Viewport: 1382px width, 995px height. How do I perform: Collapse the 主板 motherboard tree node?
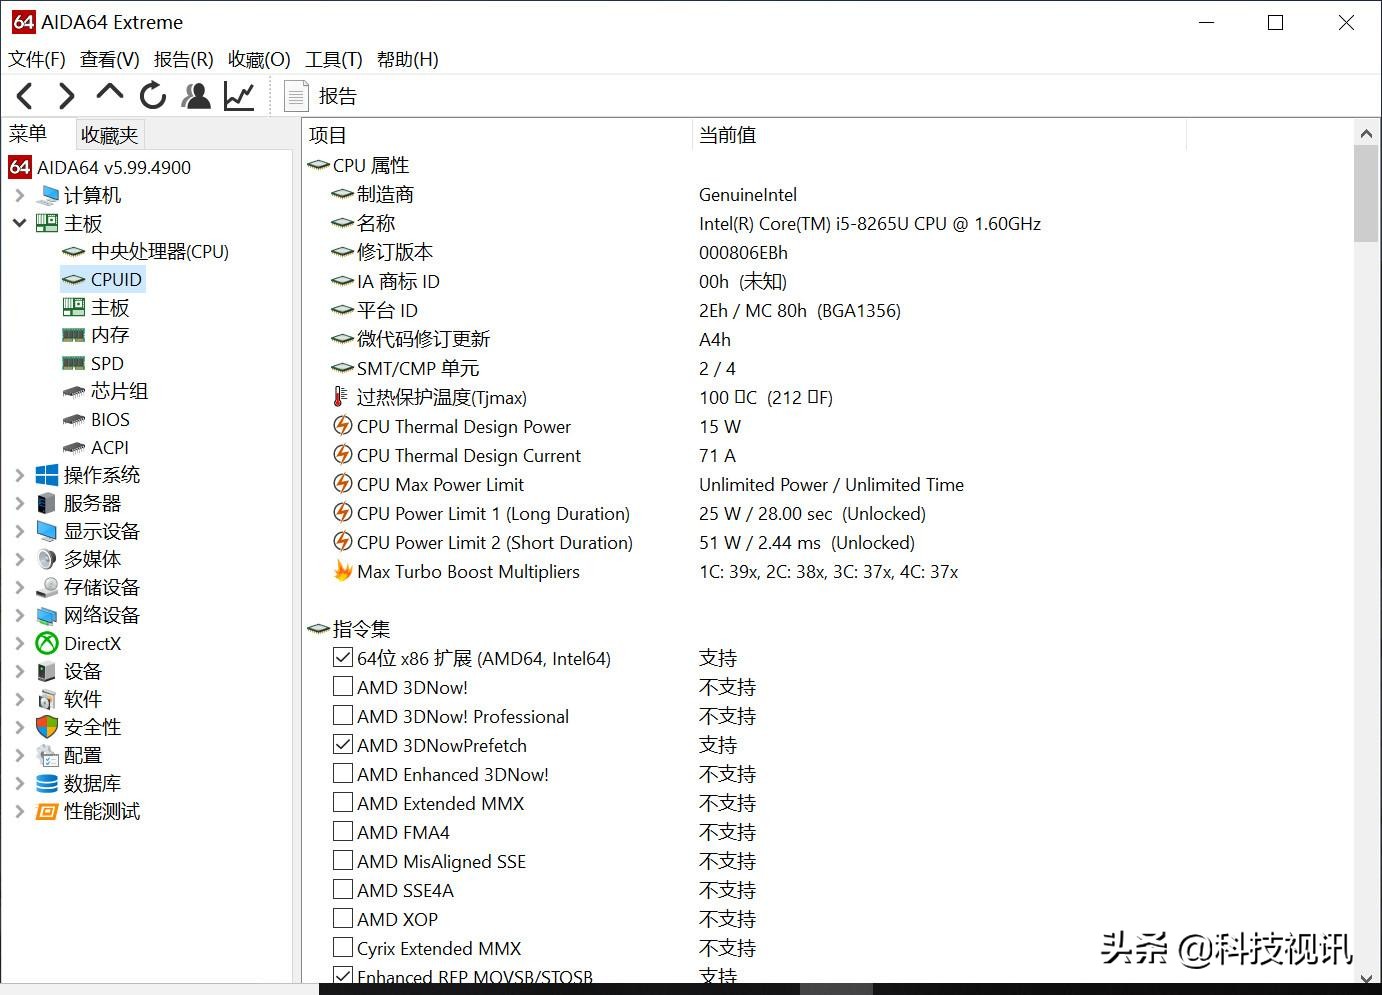[x=19, y=223]
